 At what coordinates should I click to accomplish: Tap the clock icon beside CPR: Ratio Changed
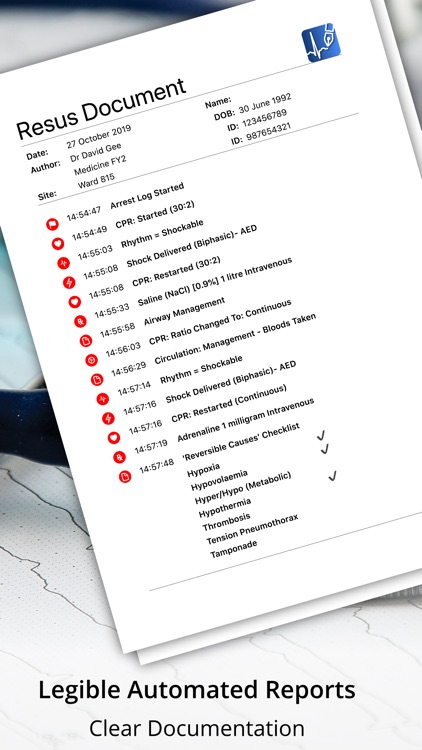[x=91, y=360]
